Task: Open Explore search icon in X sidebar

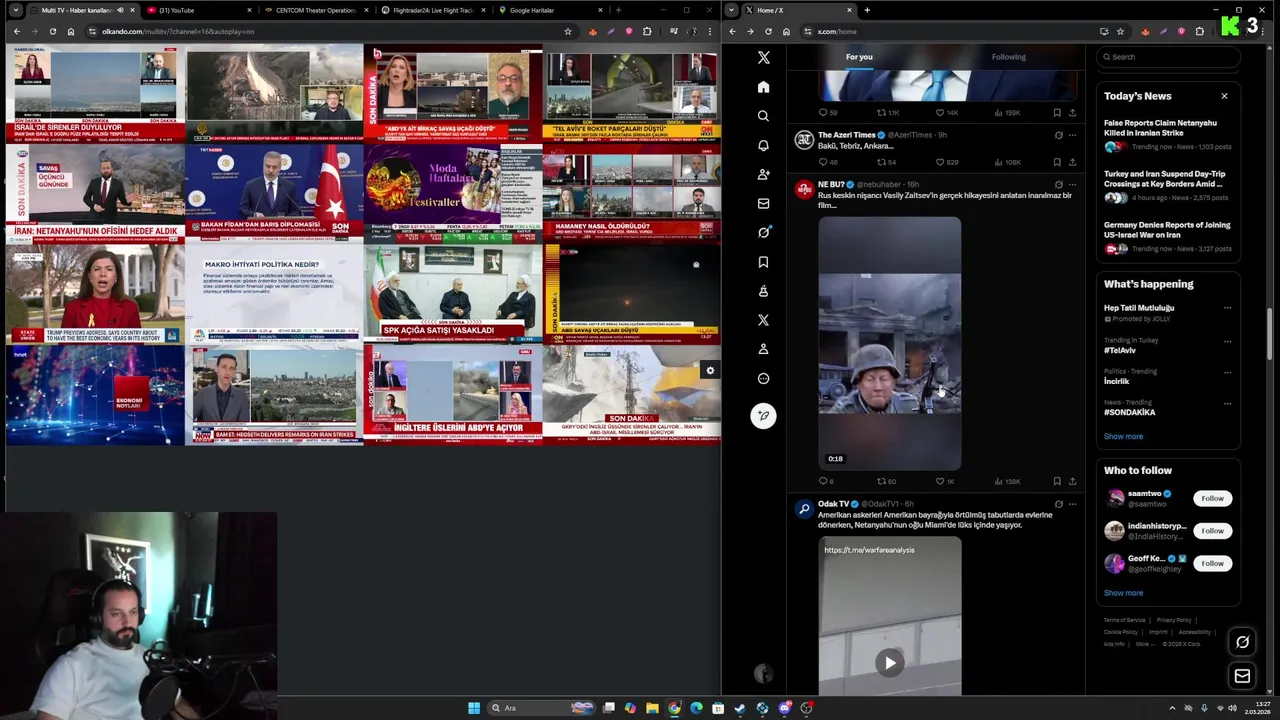Action: click(763, 116)
